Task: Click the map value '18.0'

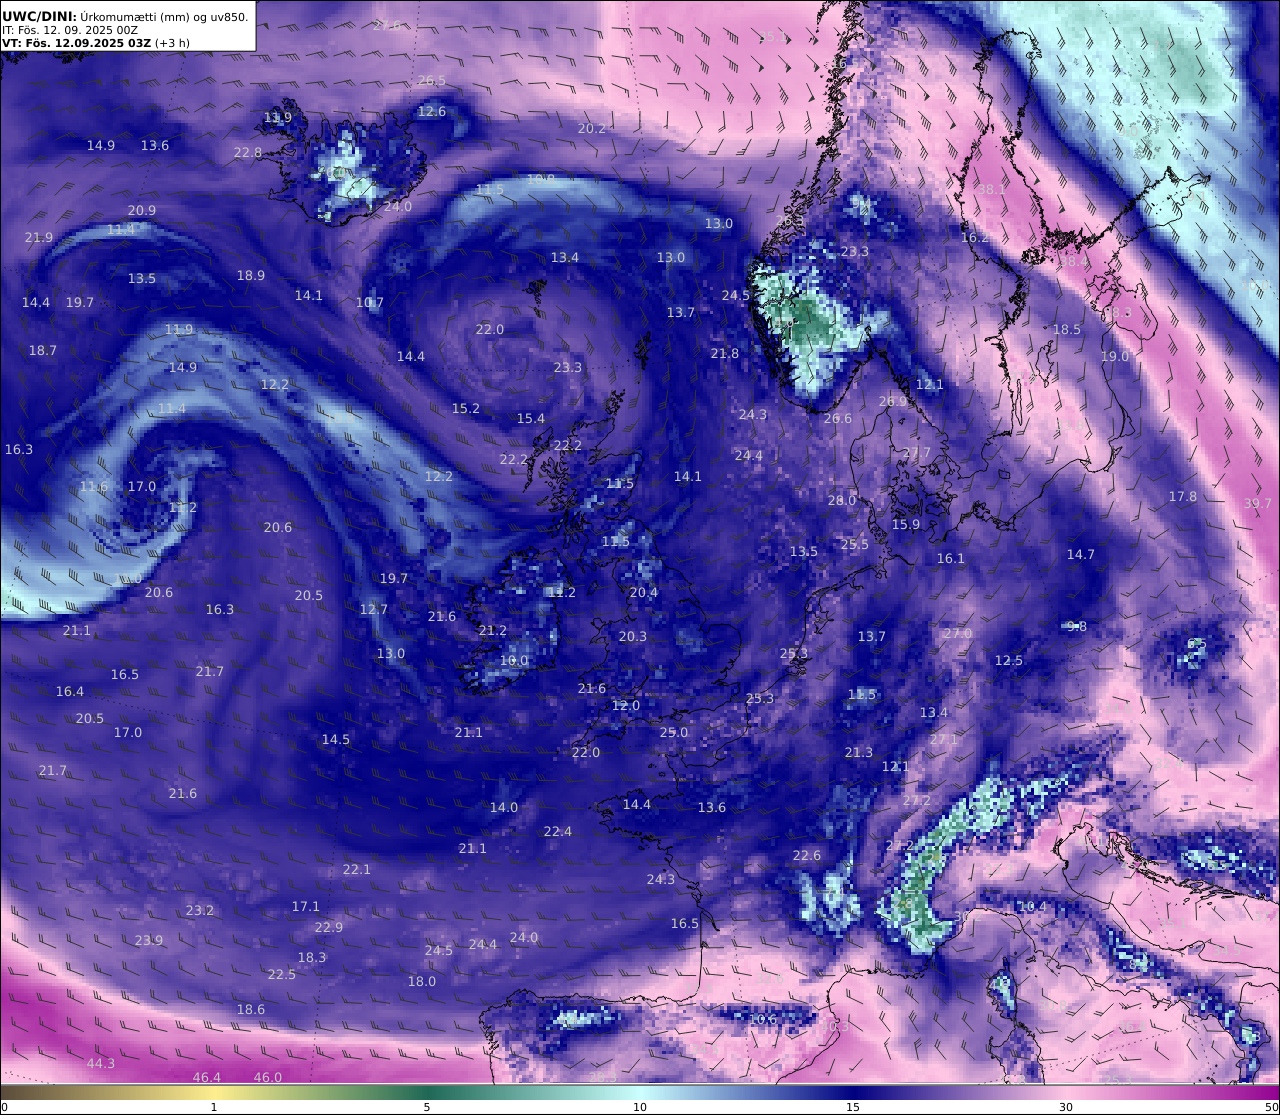Action: point(422,981)
